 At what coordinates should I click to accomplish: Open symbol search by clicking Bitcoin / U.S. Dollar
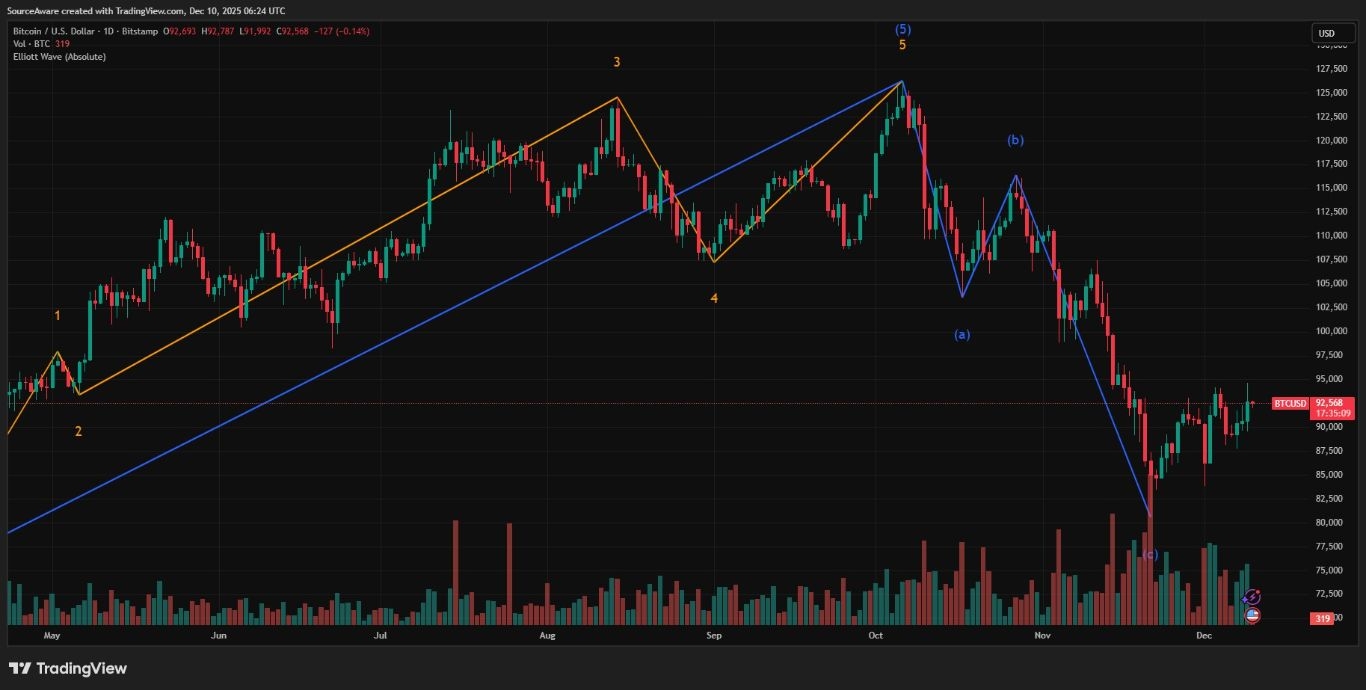pyautogui.click(x=54, y=31)
